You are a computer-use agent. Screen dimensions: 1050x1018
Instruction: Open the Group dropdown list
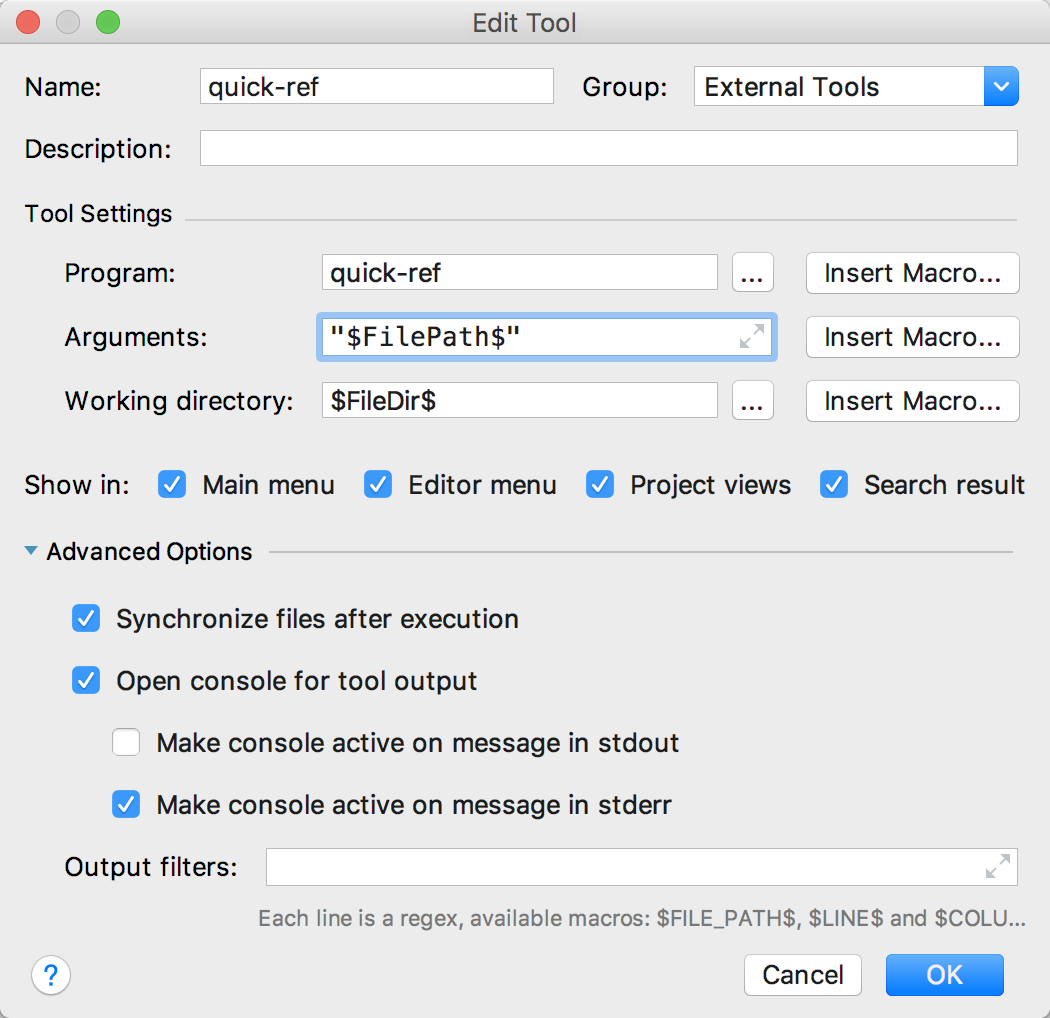click(x=1001, y=87)
